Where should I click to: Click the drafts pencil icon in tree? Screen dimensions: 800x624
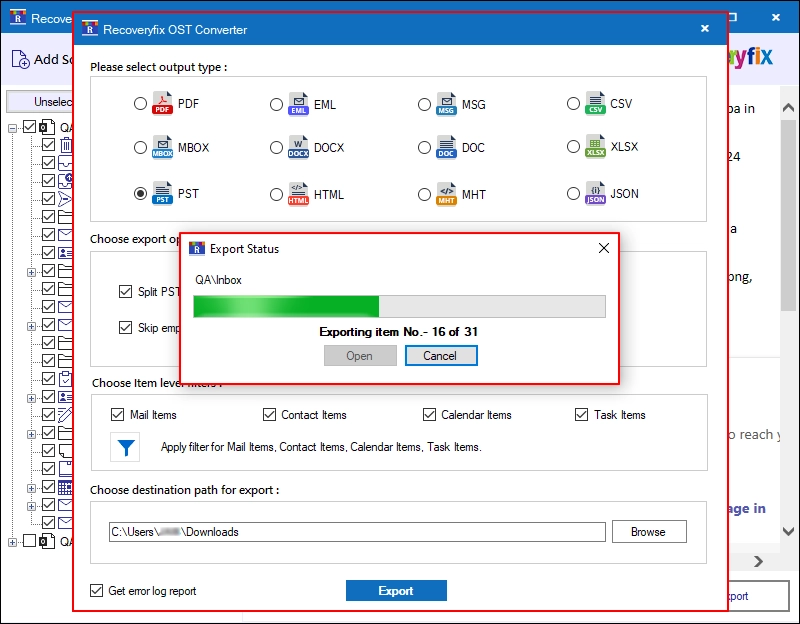coord(65,415)
